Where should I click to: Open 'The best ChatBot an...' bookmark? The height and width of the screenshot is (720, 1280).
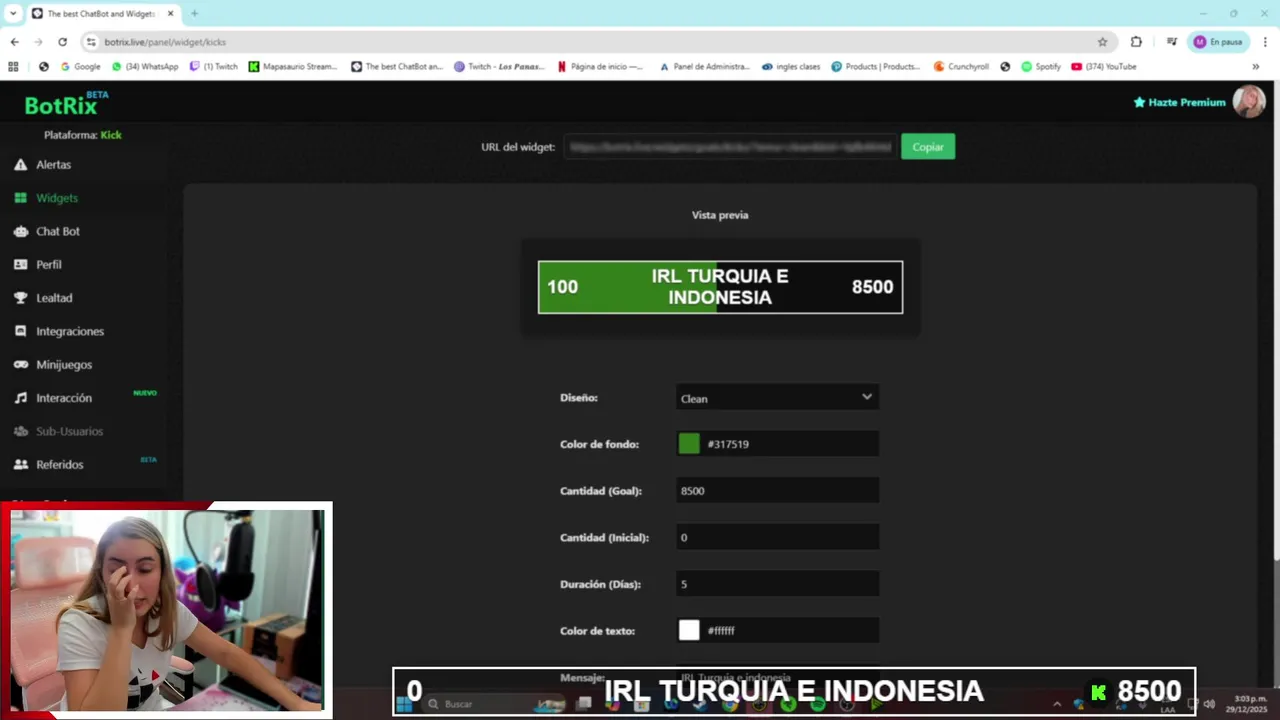point(397,67)
